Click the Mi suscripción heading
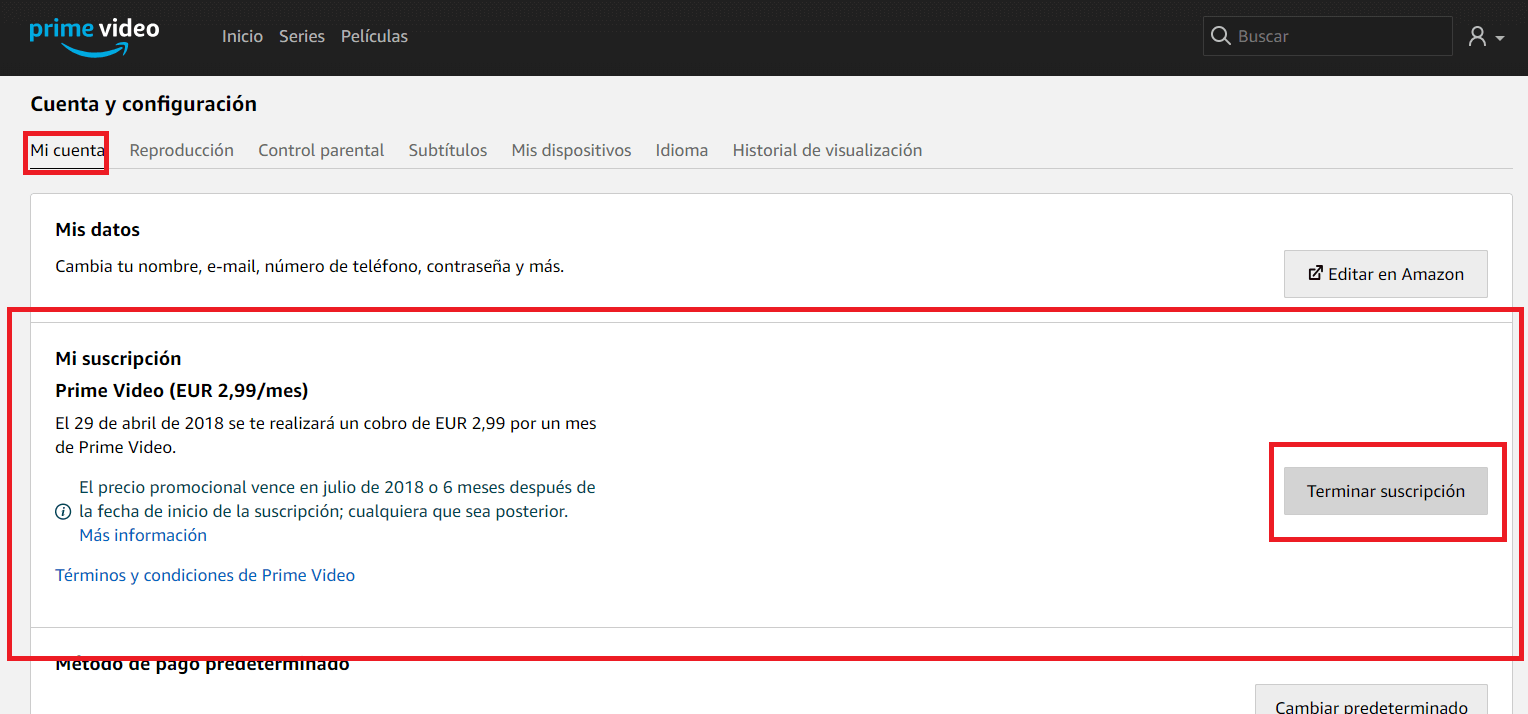 118,358
